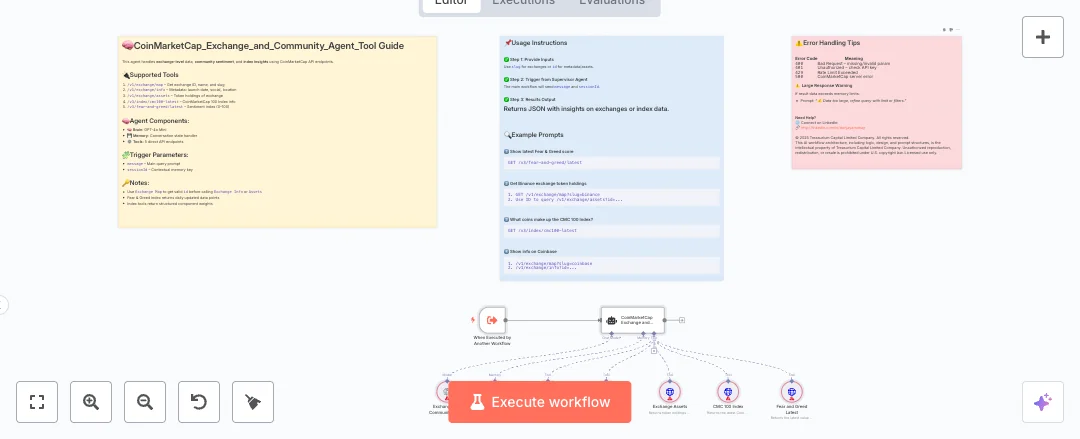
Task: Reset the canvas zoom level
Action: click(199, 402)
